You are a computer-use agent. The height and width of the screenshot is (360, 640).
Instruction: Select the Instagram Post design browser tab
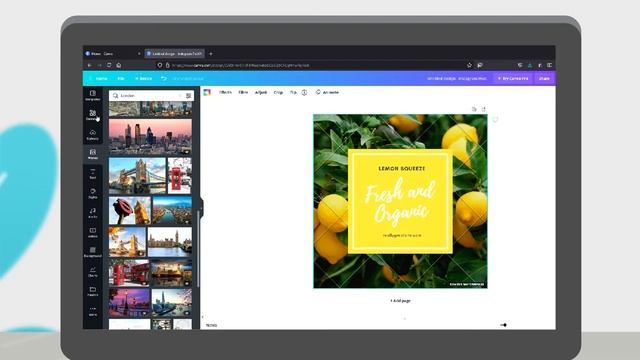[x=175, y=53]
